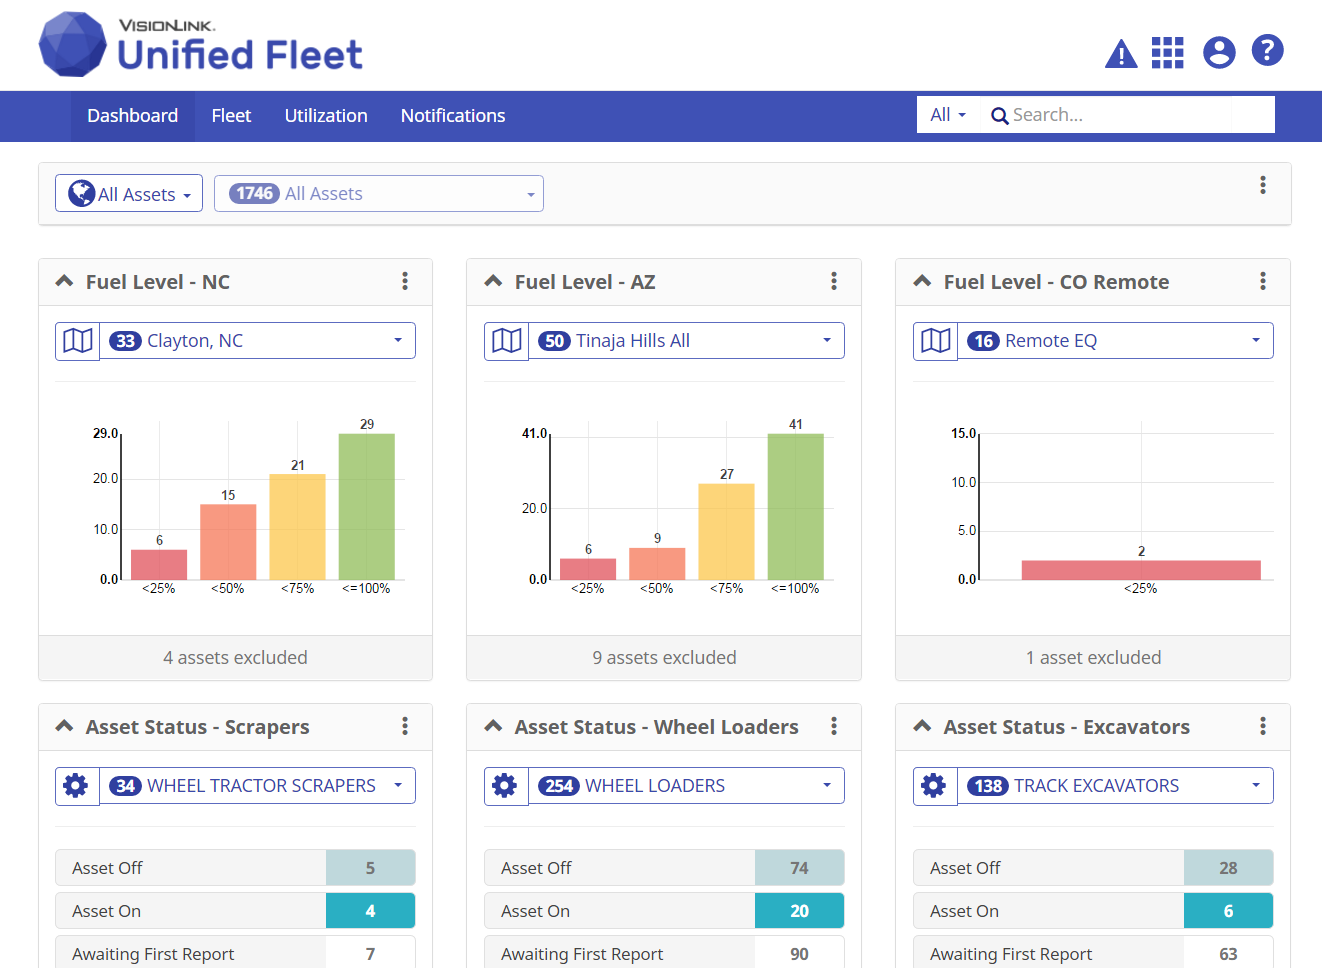
Task: Go to the Utilization tab
Action: [326, 116]
